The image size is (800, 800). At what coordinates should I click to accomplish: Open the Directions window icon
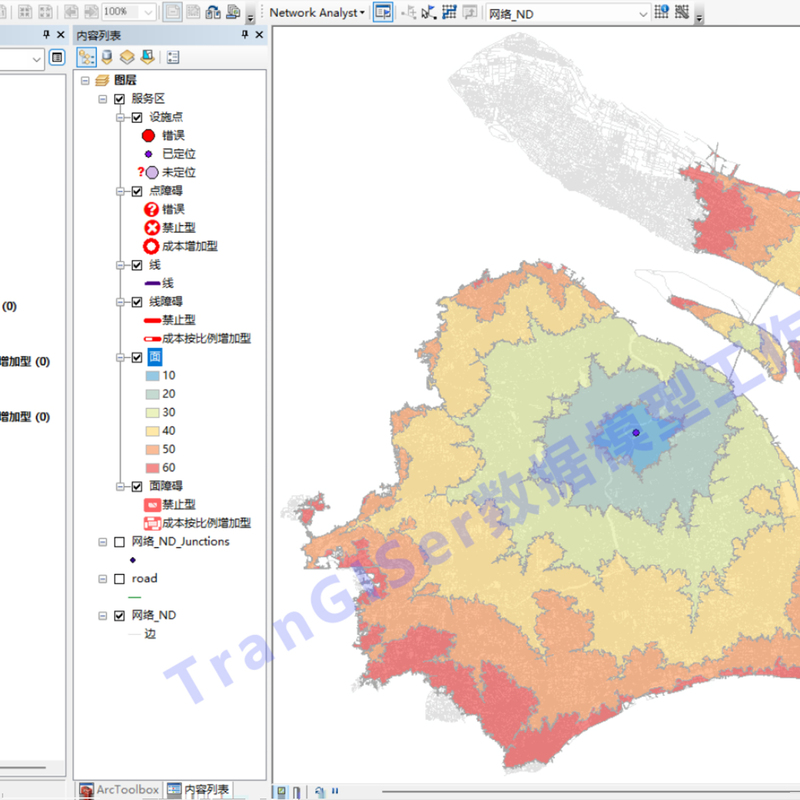point(468,12)
